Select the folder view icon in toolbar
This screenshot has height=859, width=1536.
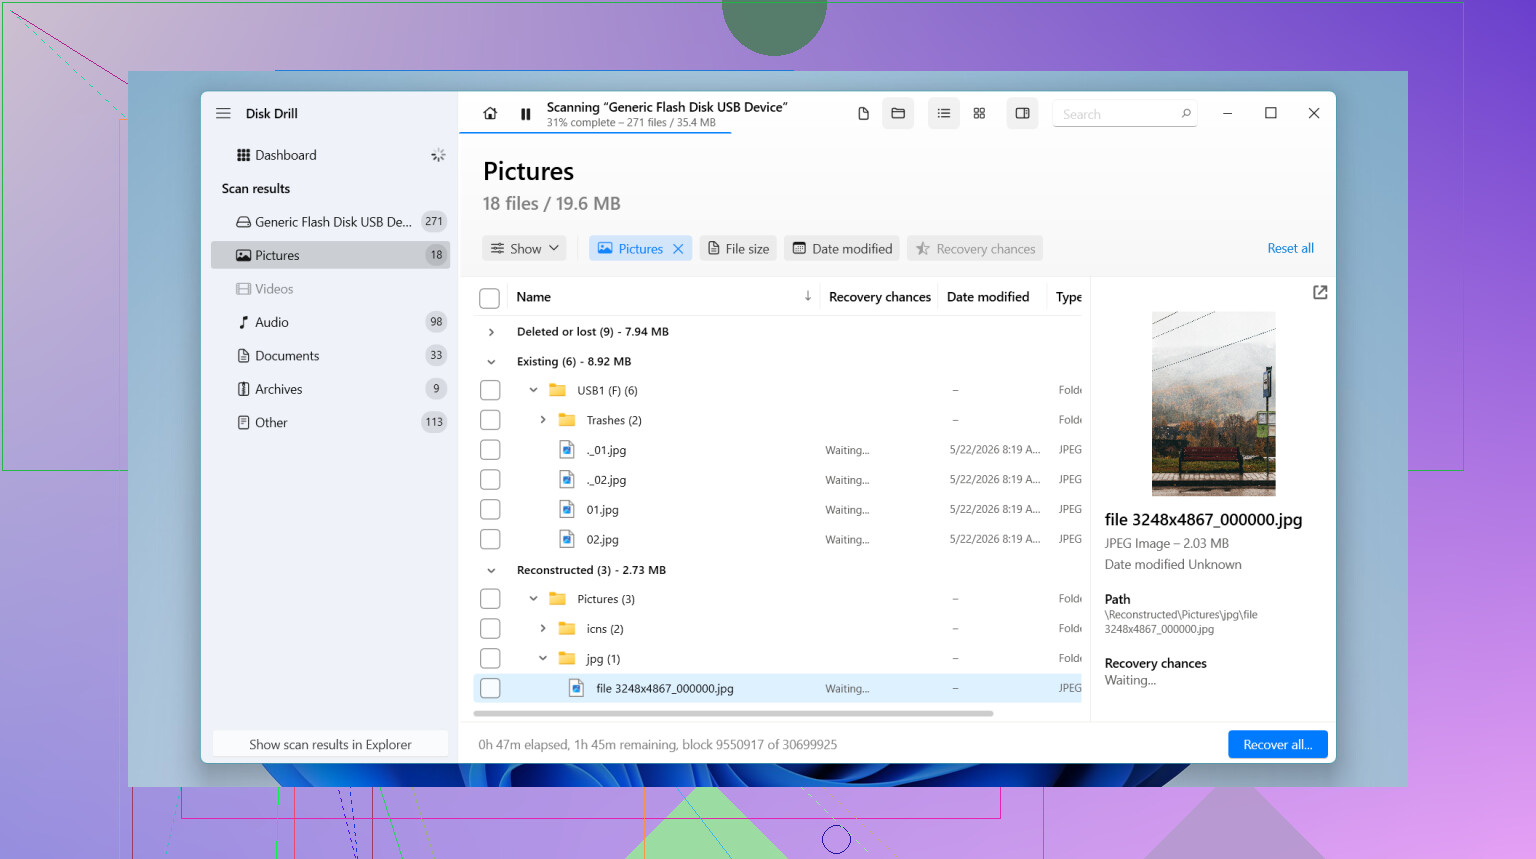point(898,113)
